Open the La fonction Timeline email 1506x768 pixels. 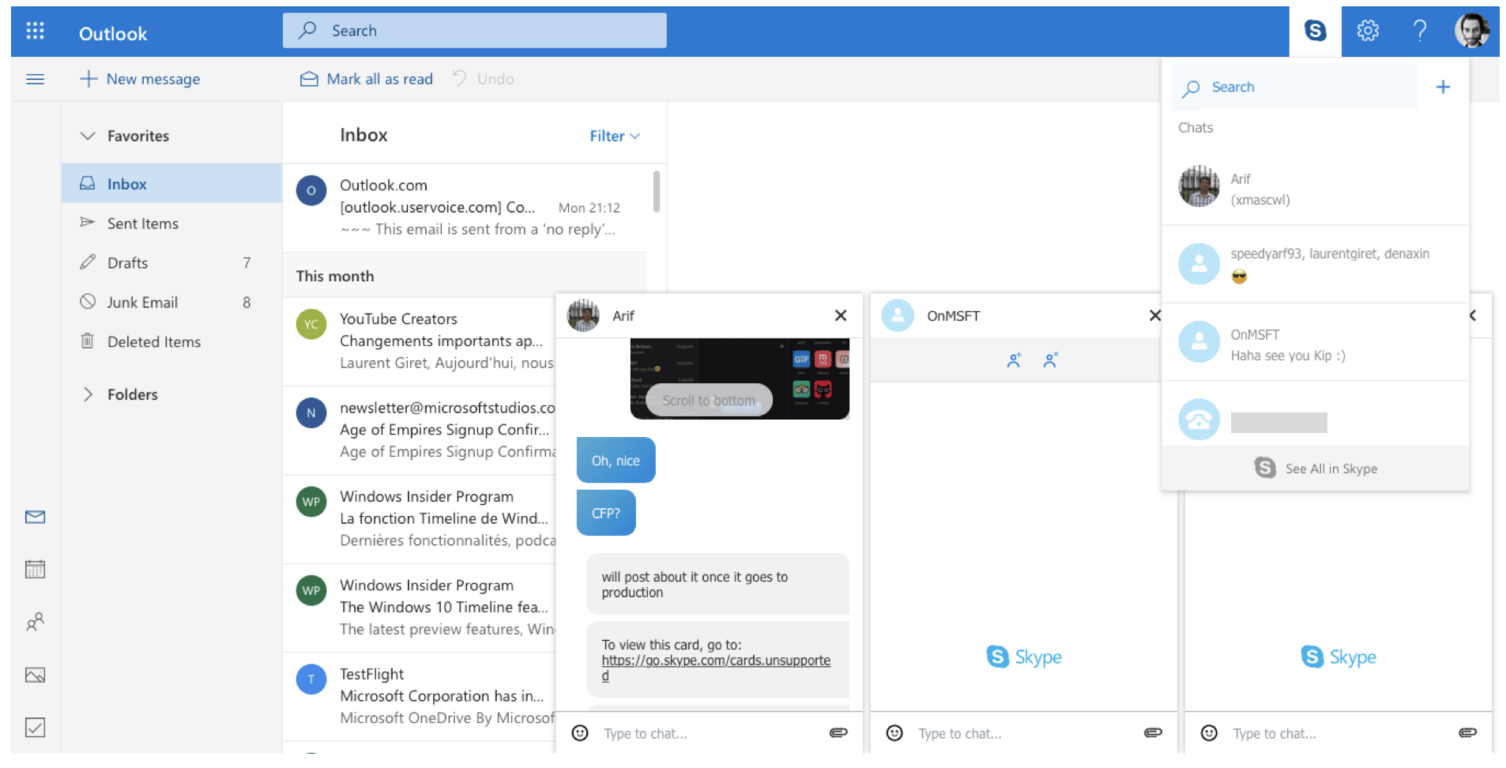420,519
